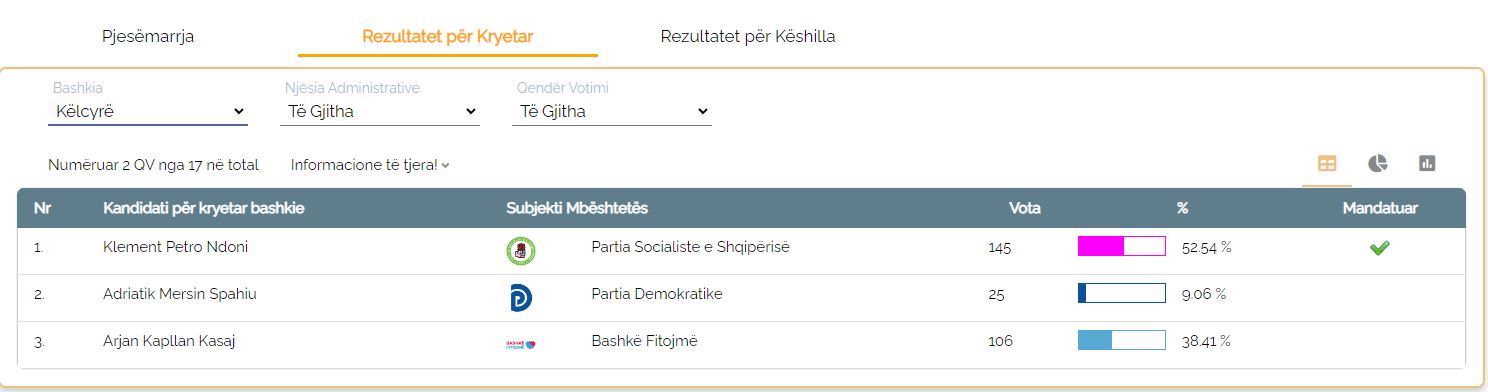Screen dimensions: 1488x392
Task: Click the light blue percentage bar for Bashkë Fitojmë
Action: coord(1122,341)
